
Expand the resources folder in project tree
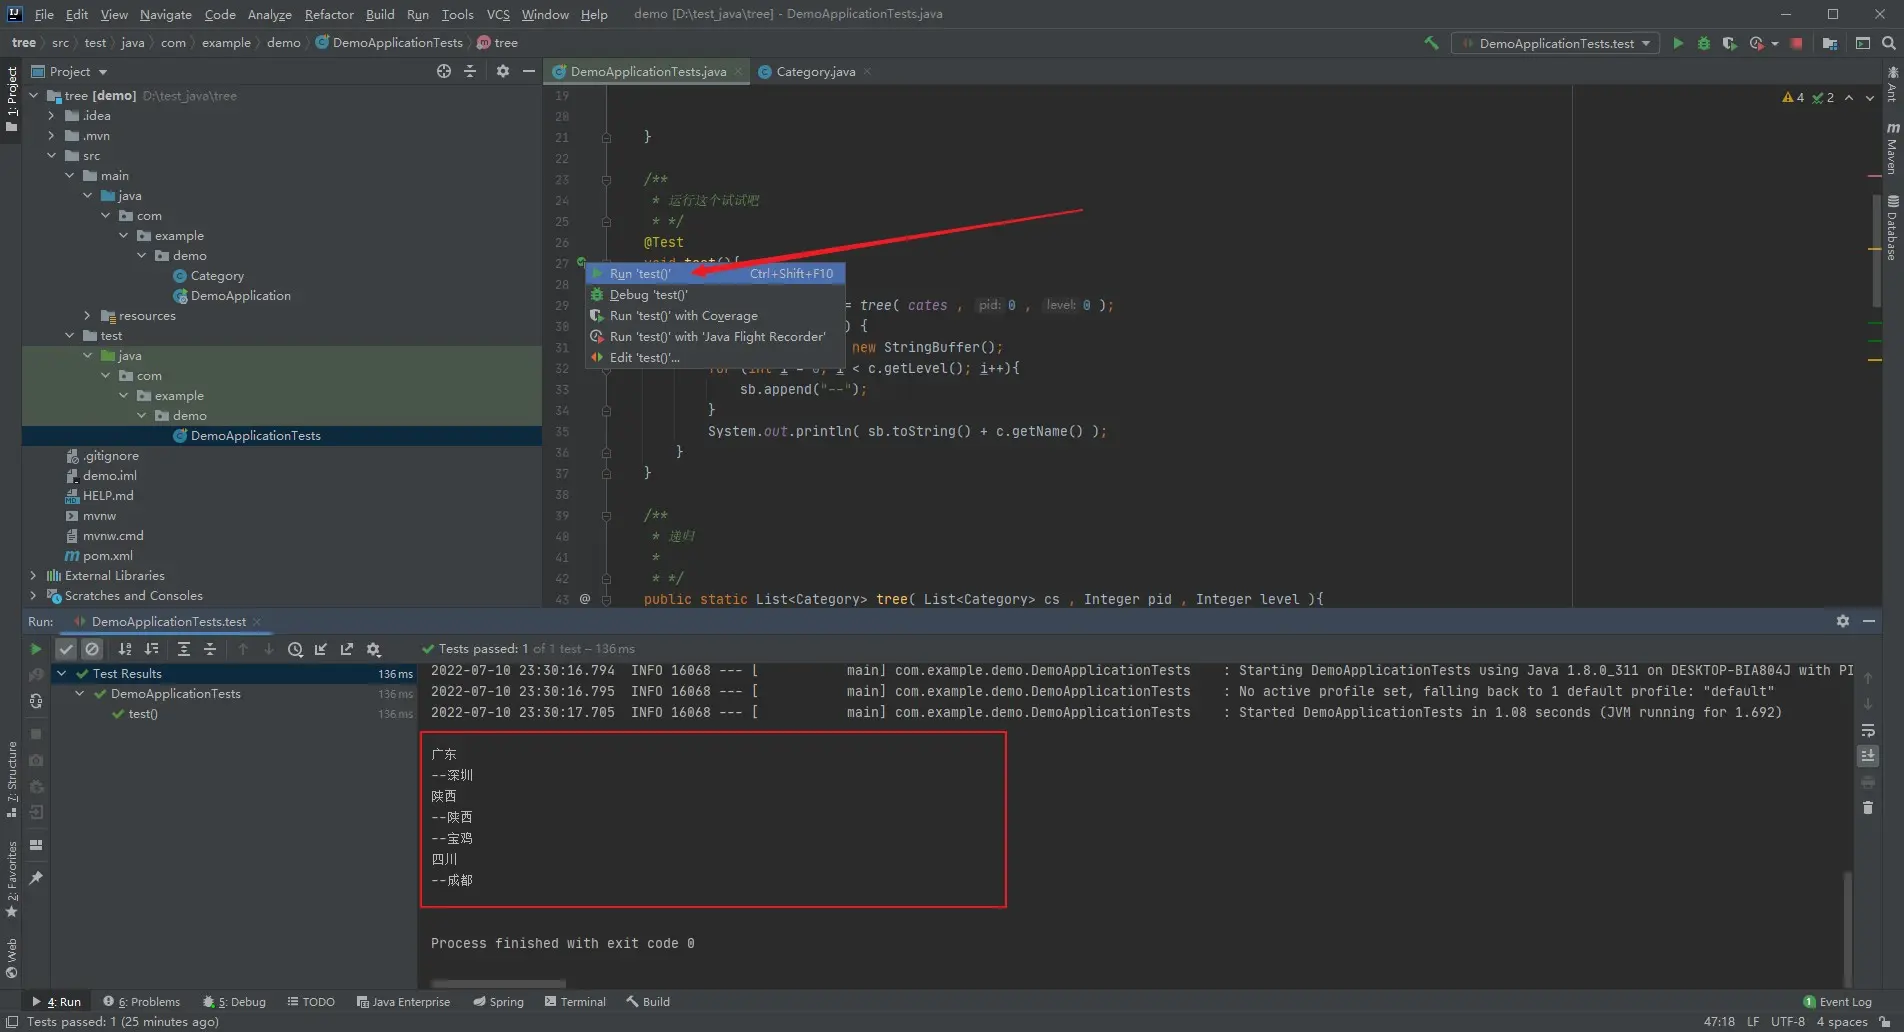pos(87,316)
